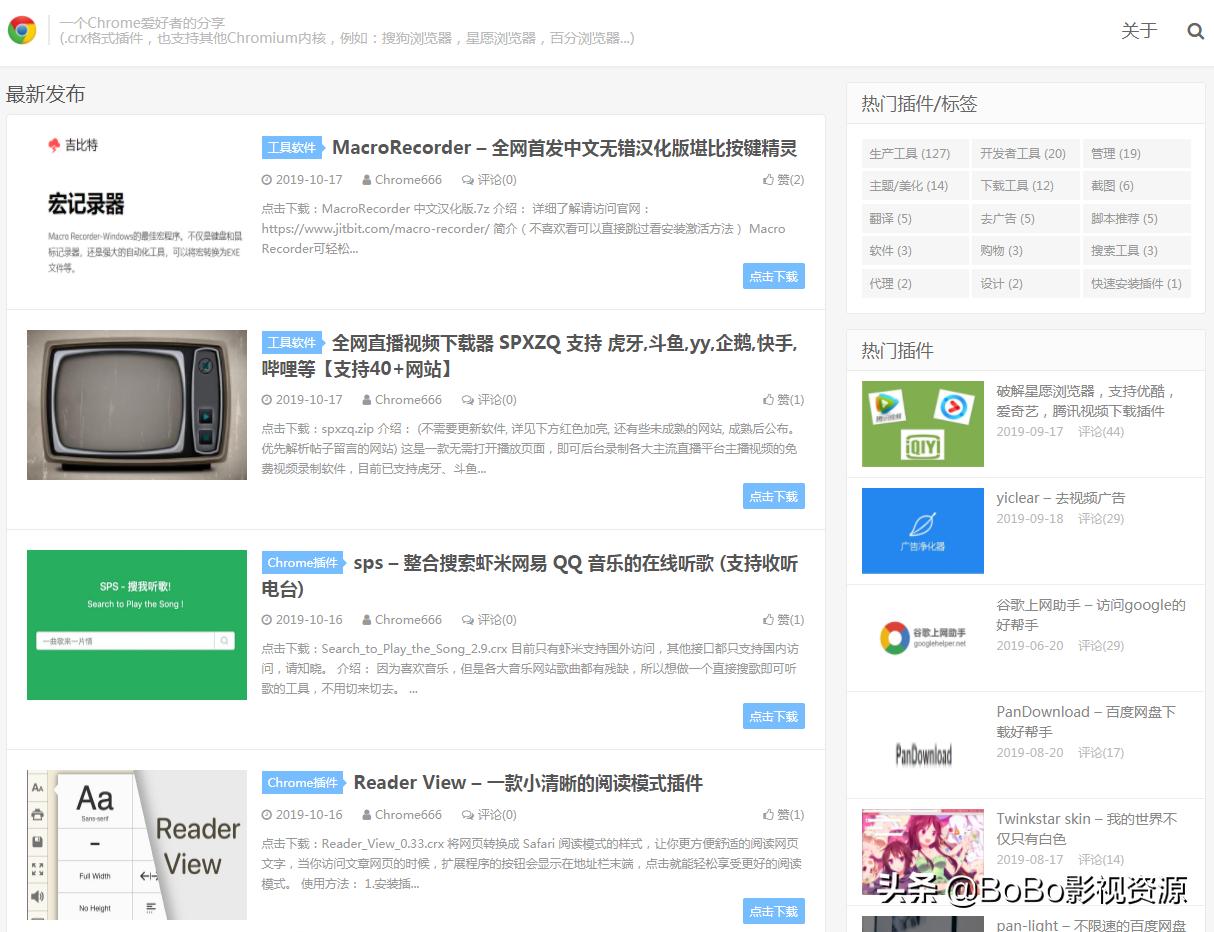The height and width of the screenshot is (932, 1214).
Task: Click the Chrome logo in the site header
Action: 22,29
